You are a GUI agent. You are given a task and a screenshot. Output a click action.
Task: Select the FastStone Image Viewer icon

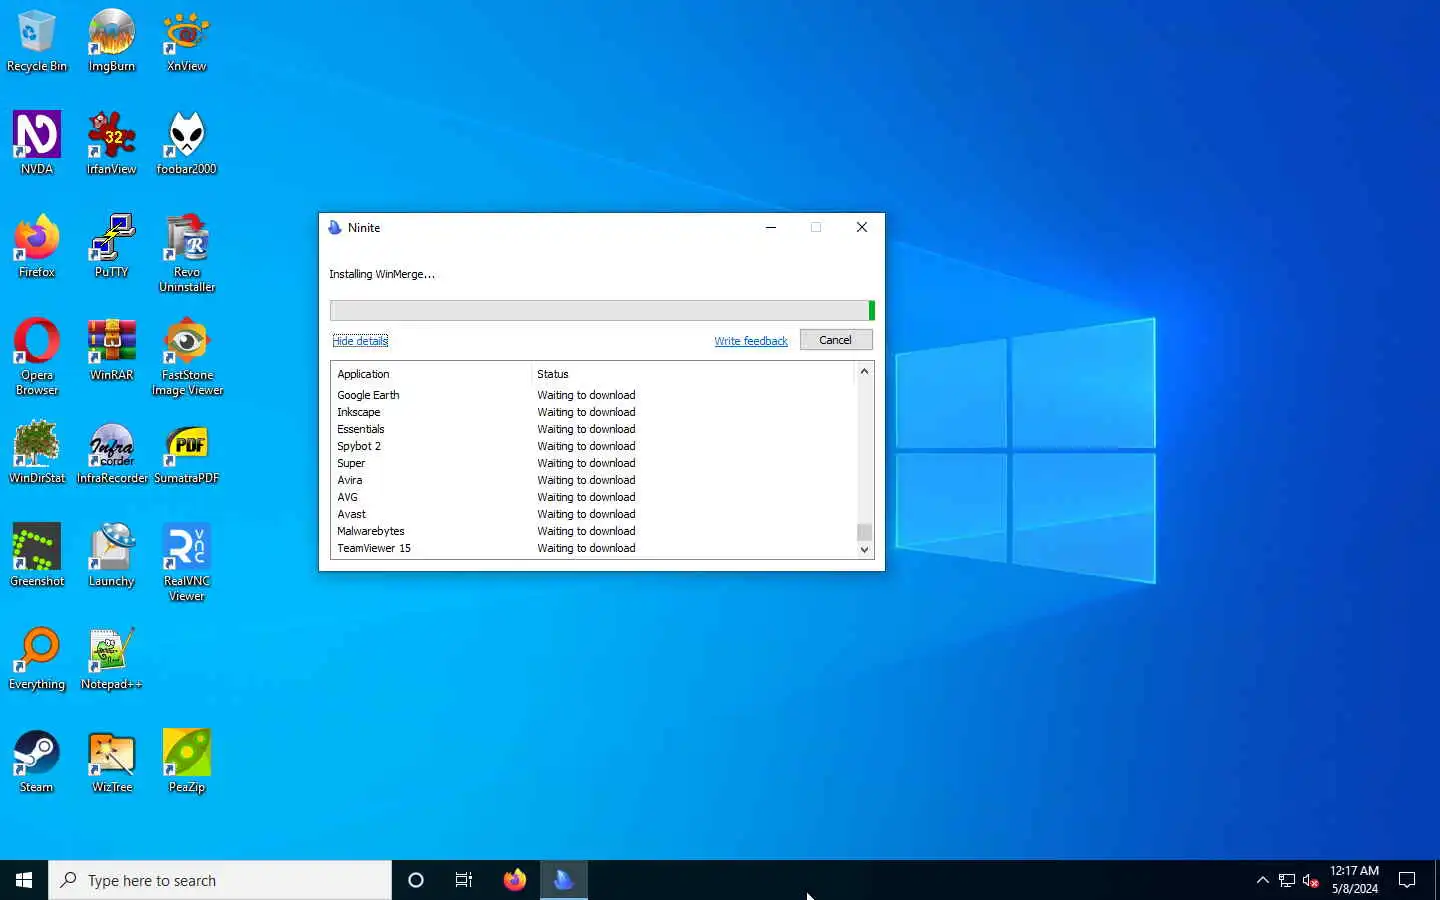click(x=187, y=357)
